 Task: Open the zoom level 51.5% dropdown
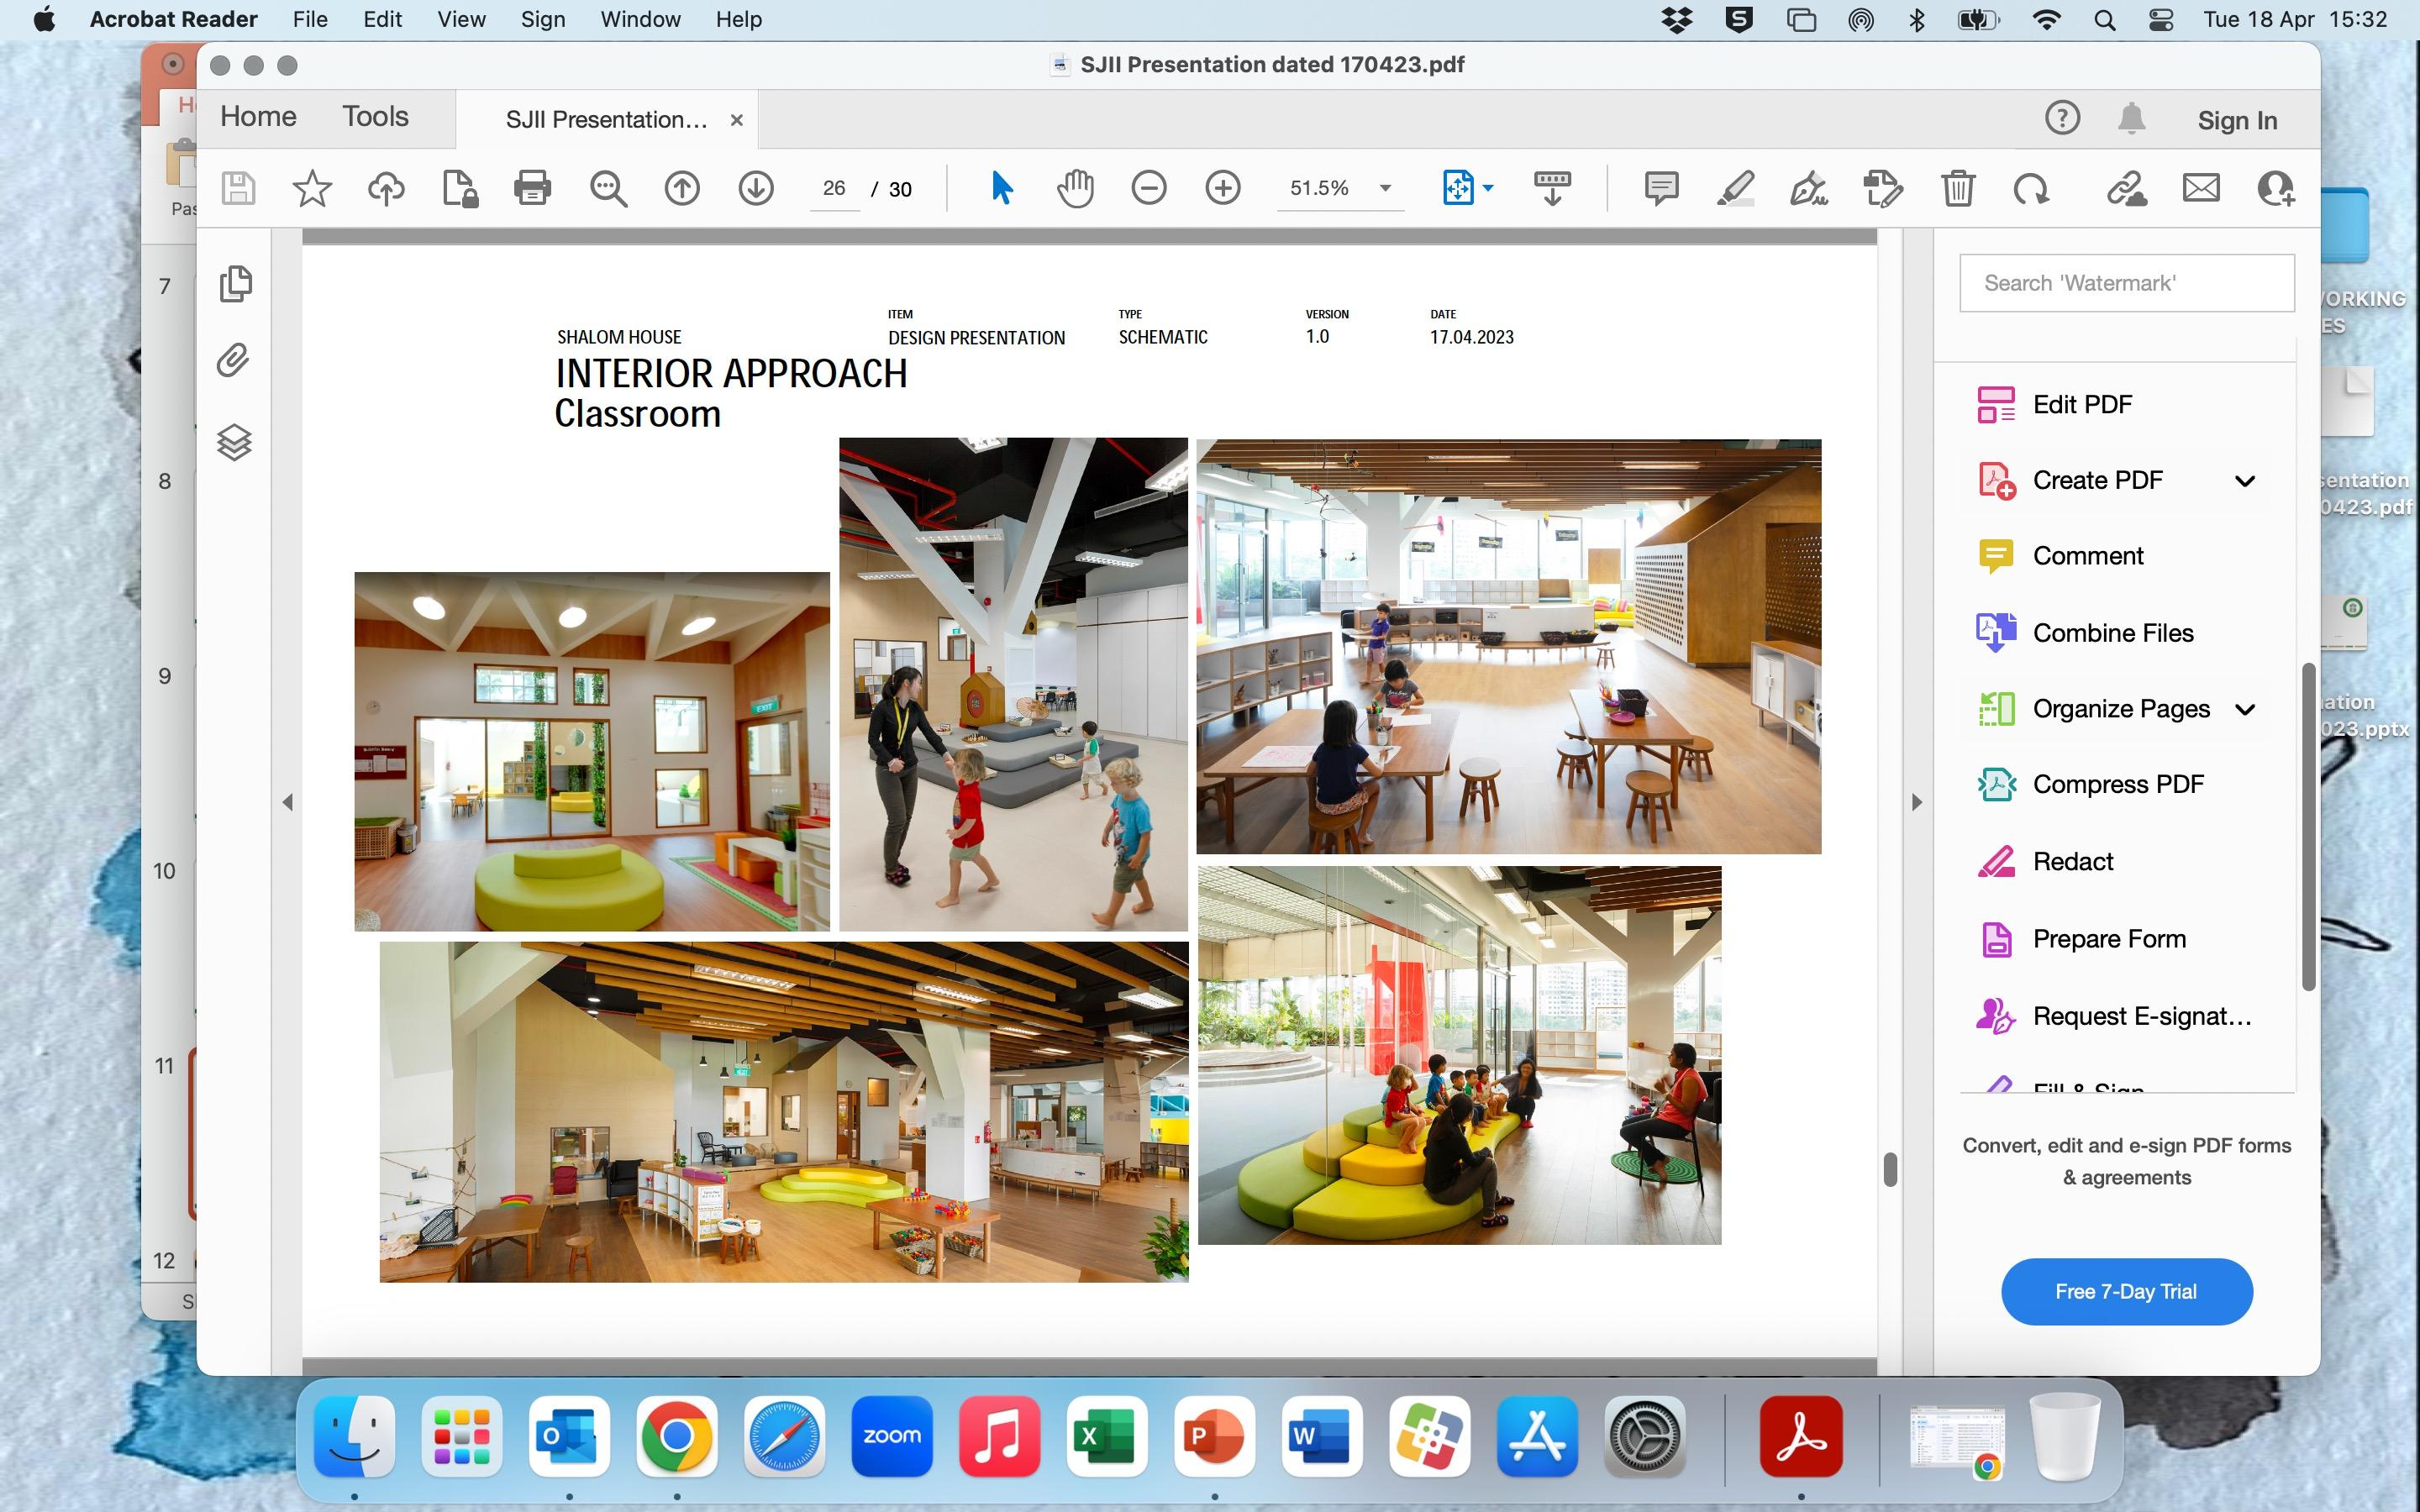(x=1385, y=188)
